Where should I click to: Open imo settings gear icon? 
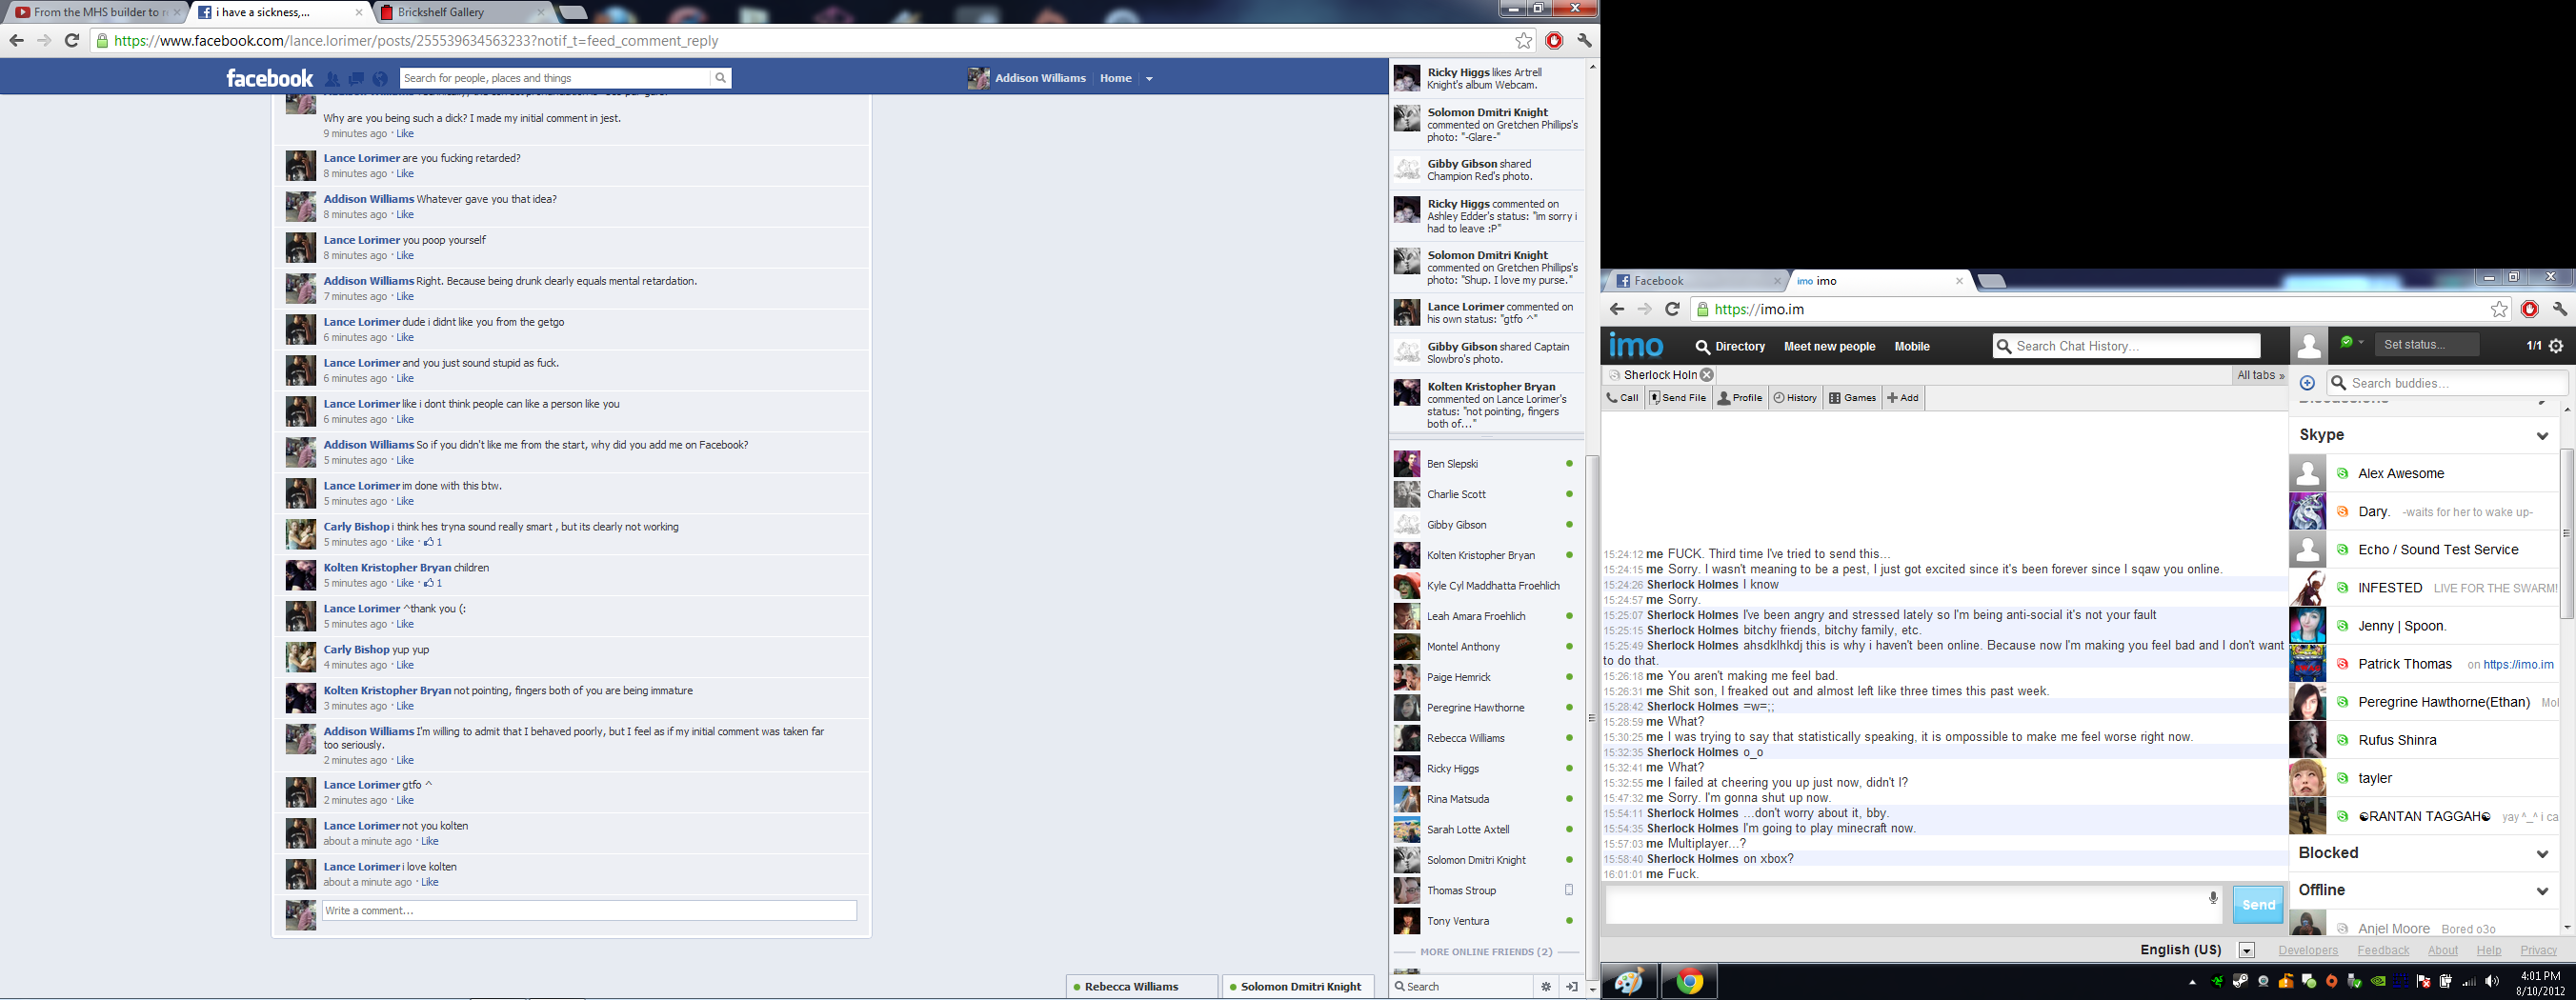click(x=2556, y=346)
